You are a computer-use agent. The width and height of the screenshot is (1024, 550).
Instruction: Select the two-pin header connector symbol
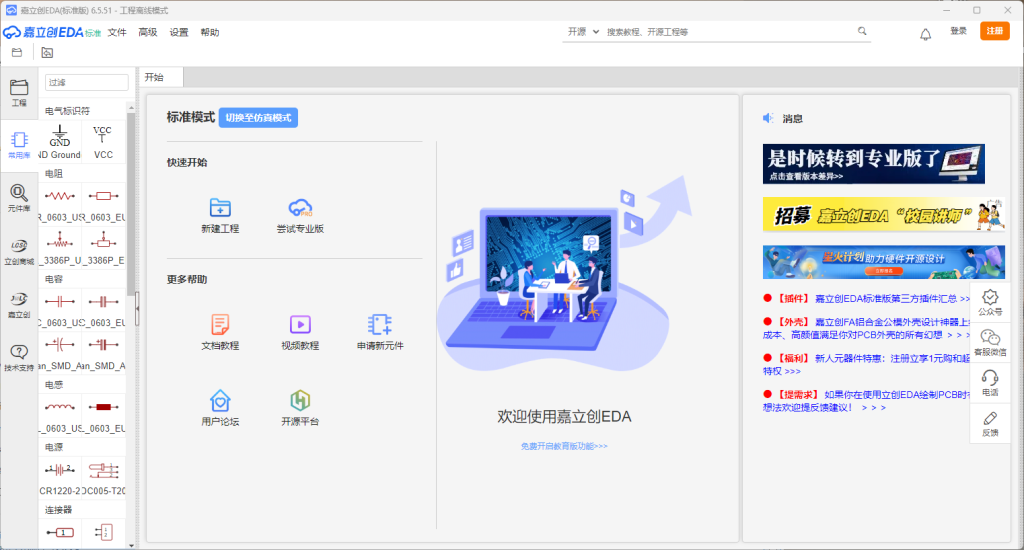click(x=103, y=532)
